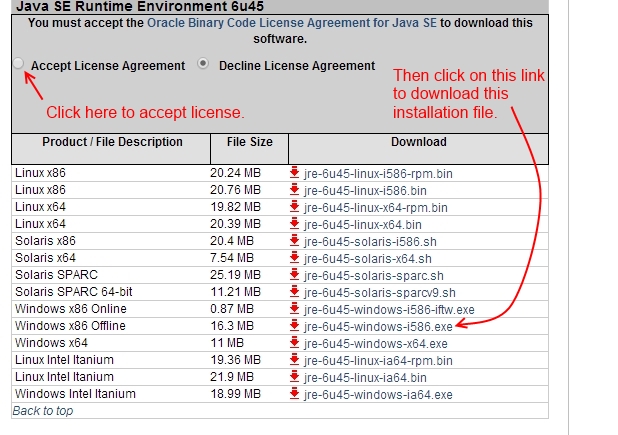Click download arrow icon for Windows x64

[294, 342]
